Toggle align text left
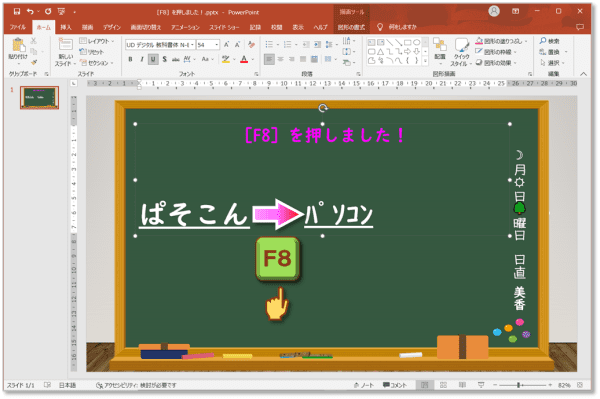This screenshot has width=600, height=399. tap(269, 59)
